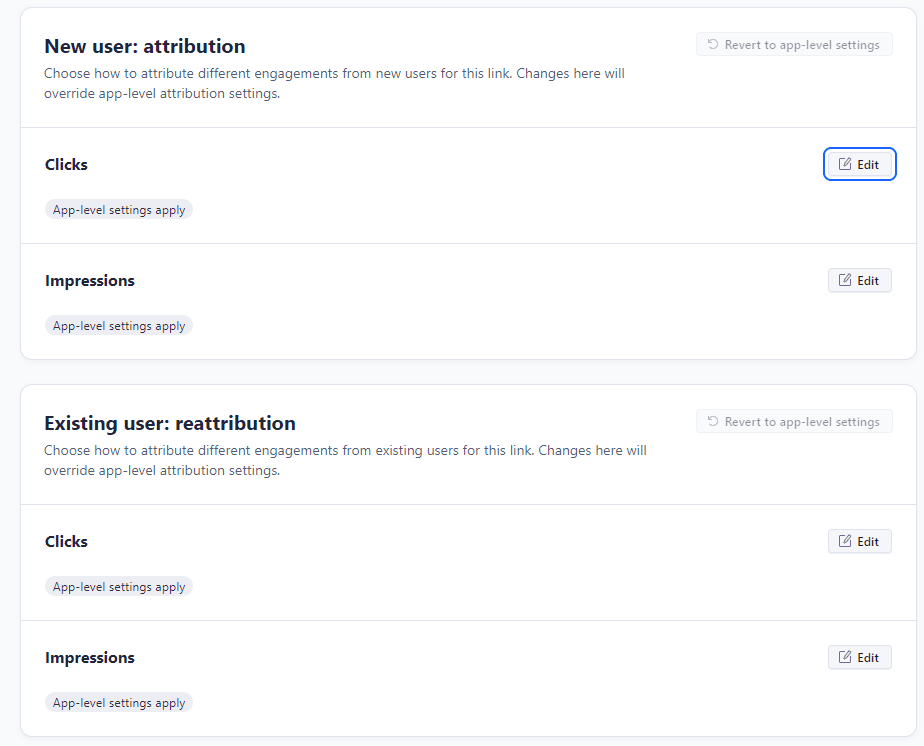Select the 'Existing user: reattribution' heading
The image size is (924, 746).
tap(170, 423)
